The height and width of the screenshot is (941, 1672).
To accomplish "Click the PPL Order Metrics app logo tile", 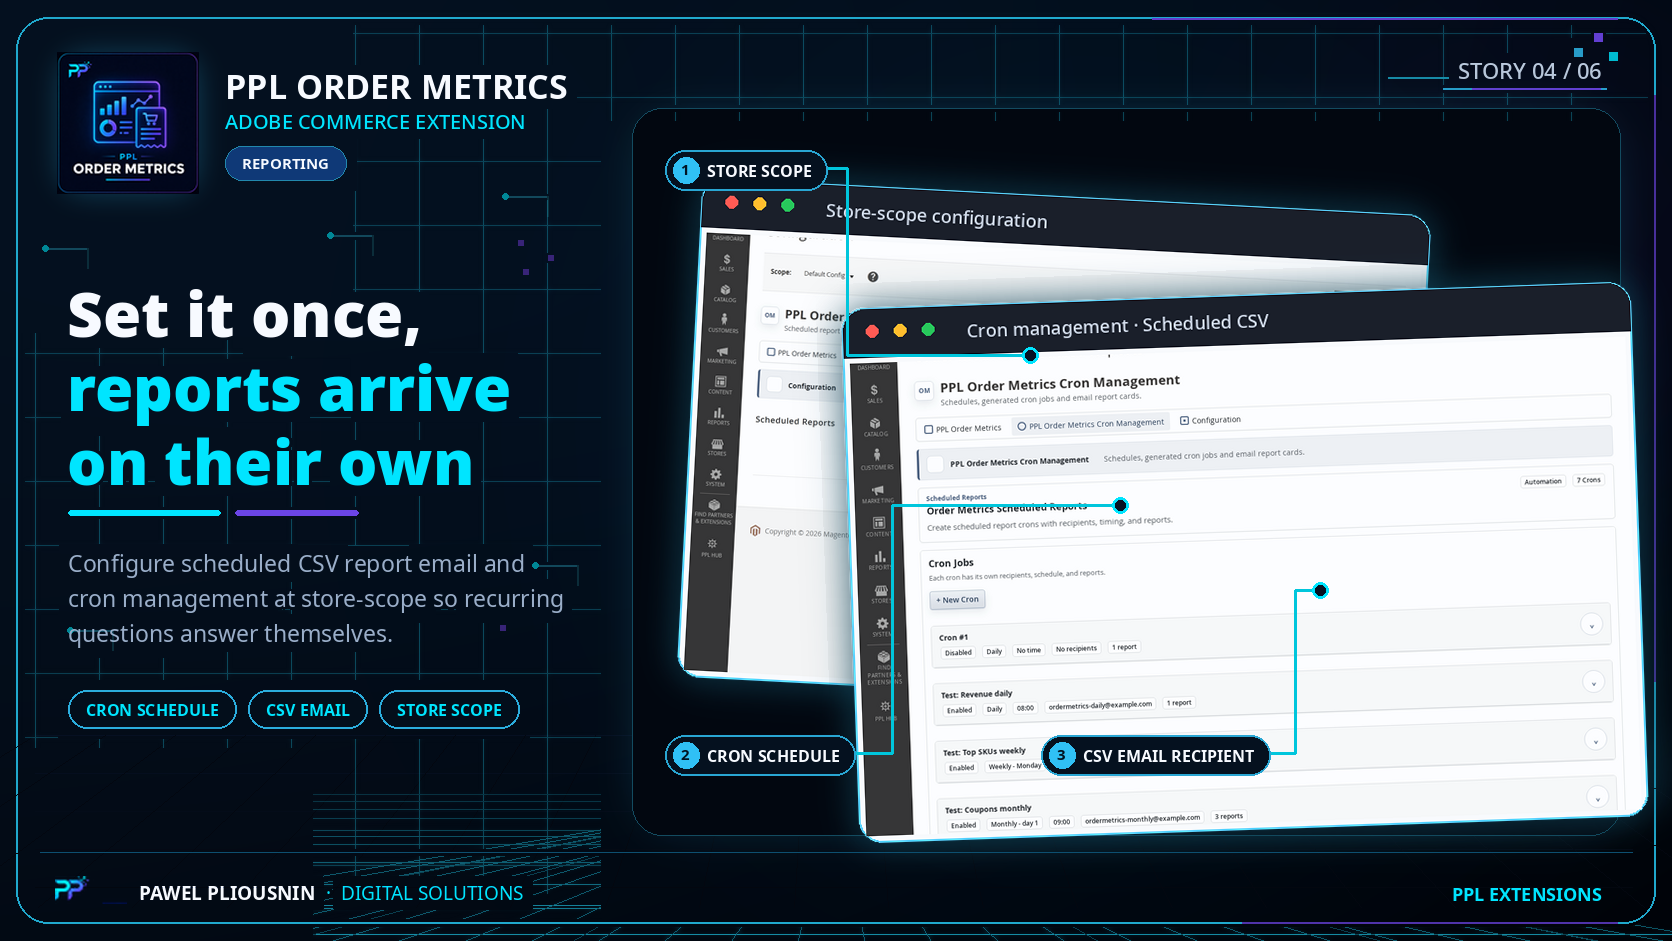I will pyautogui.click(x=128, y=123).
